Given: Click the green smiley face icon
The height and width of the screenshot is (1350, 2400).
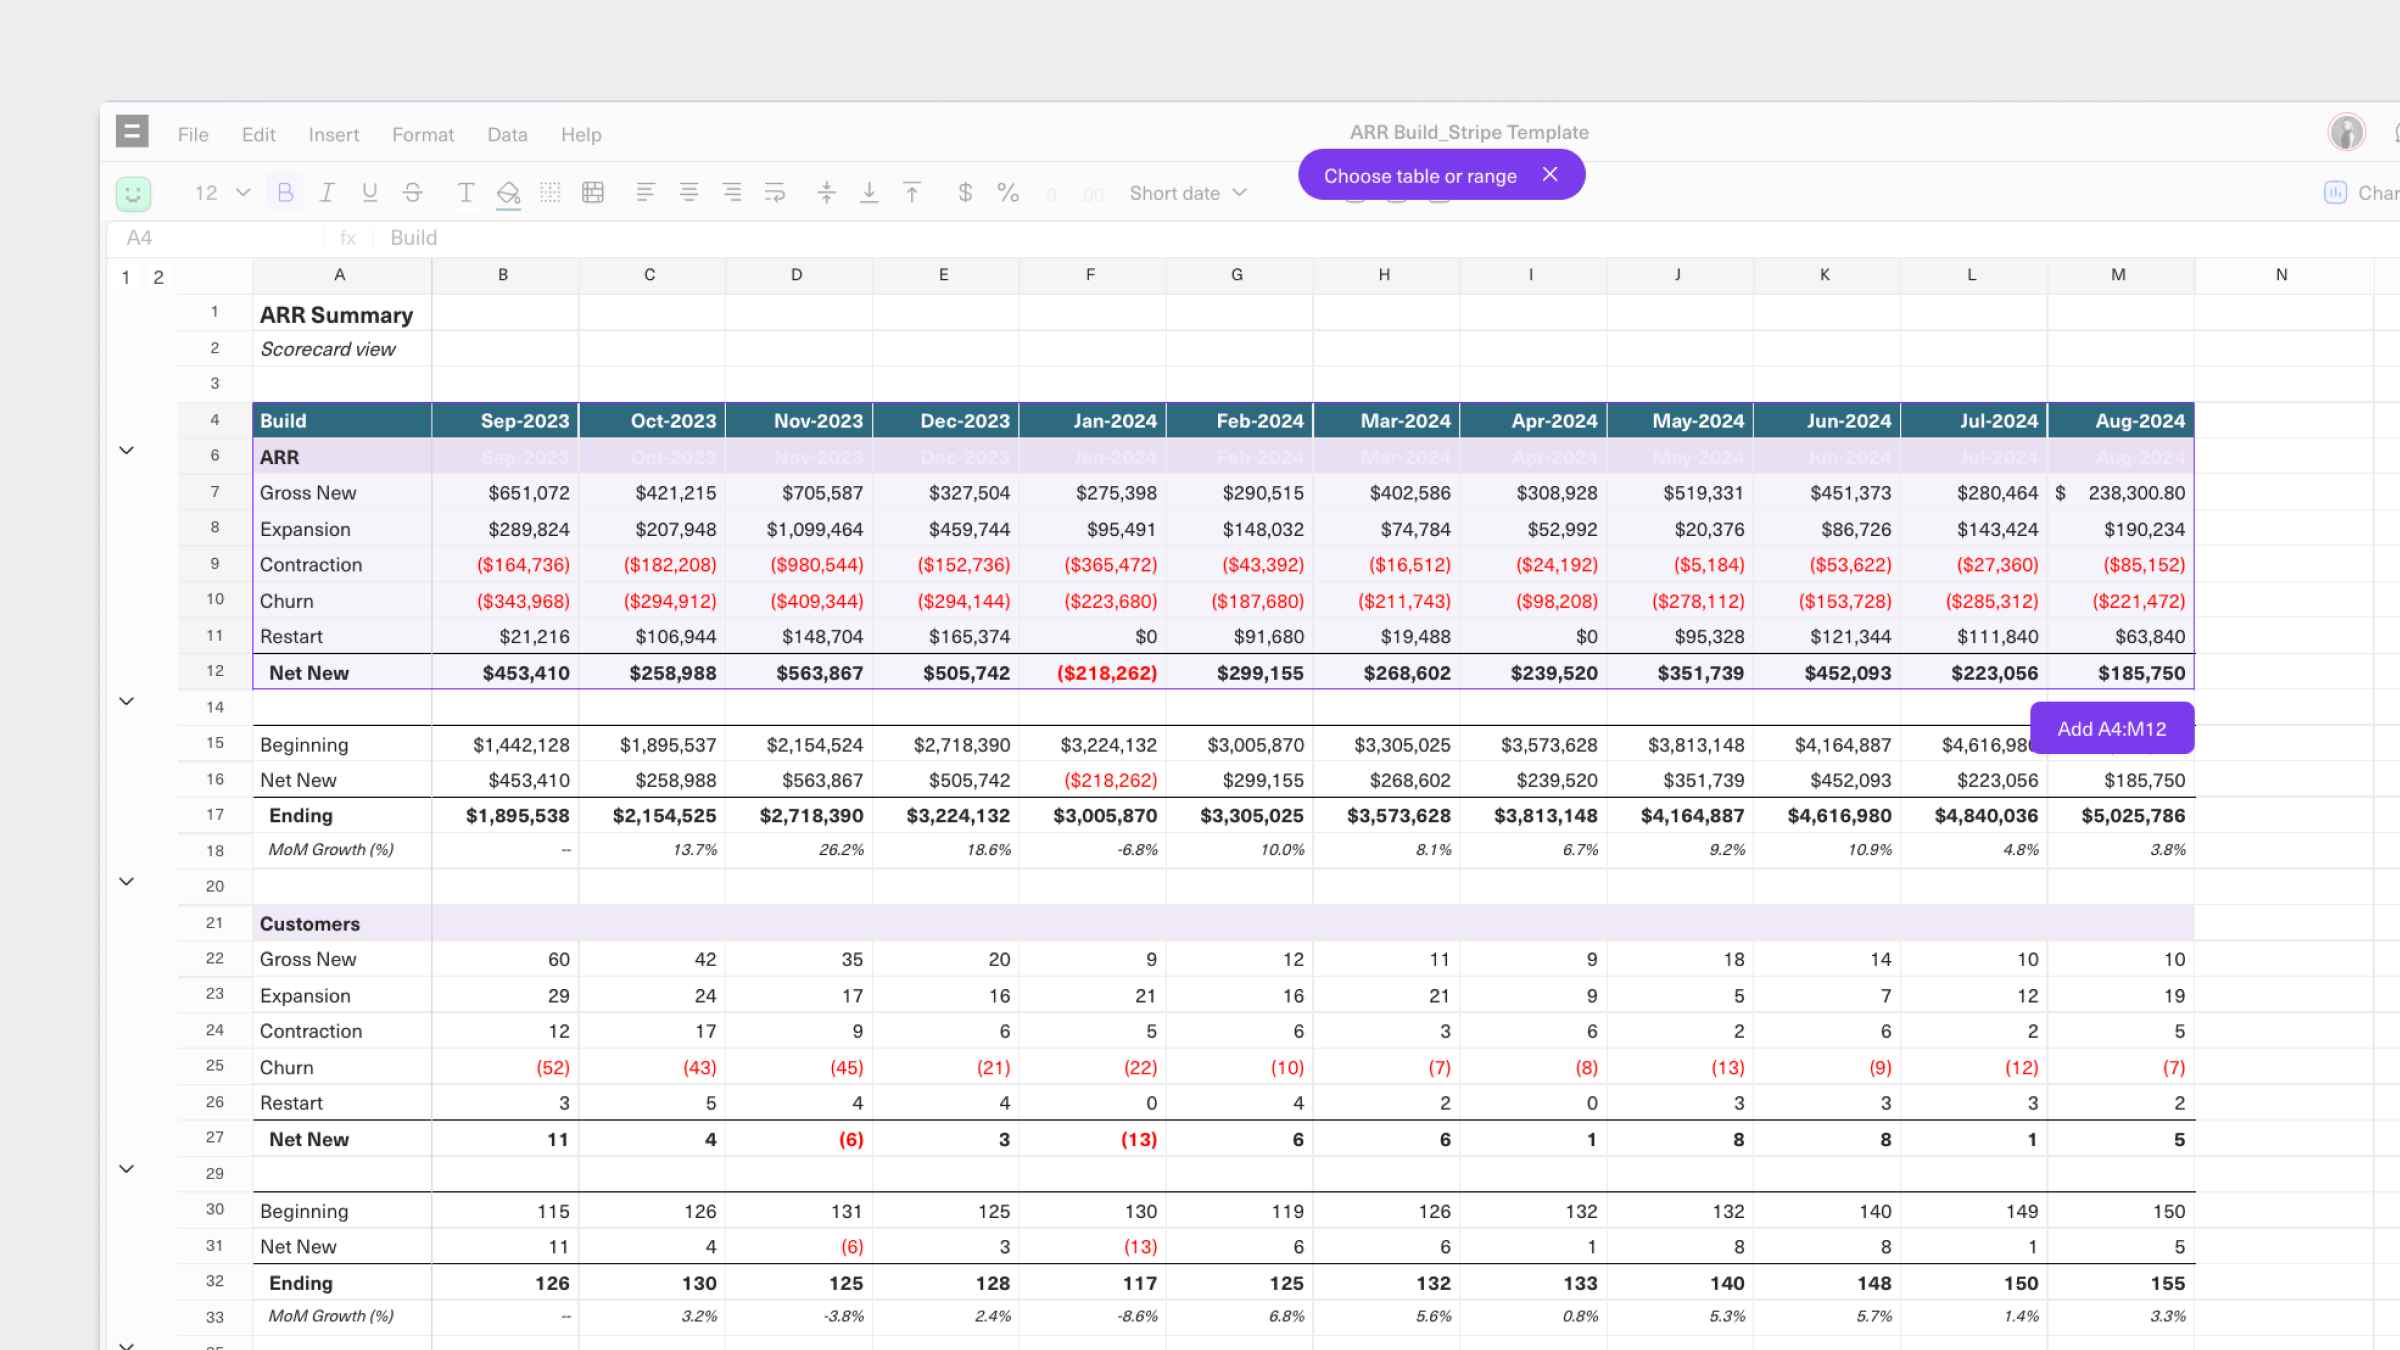Looking at the screenshot, I should (133, 193).
